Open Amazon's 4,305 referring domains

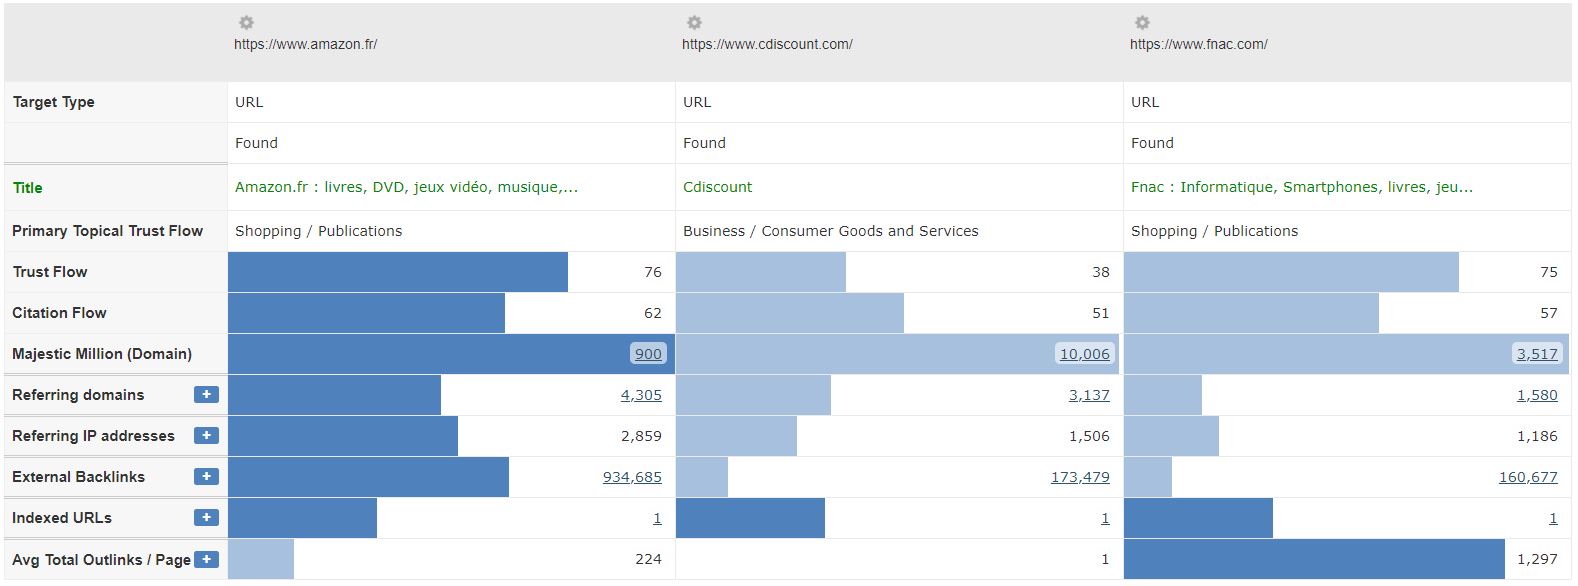click(641, 395)
